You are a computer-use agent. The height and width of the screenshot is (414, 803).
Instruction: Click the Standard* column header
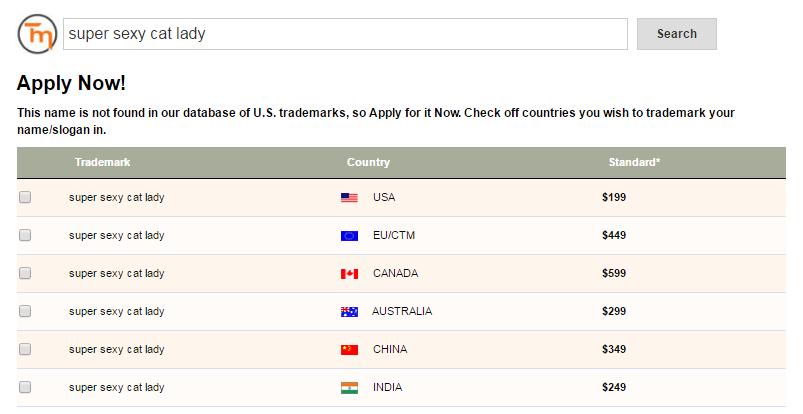click(634, 162)
